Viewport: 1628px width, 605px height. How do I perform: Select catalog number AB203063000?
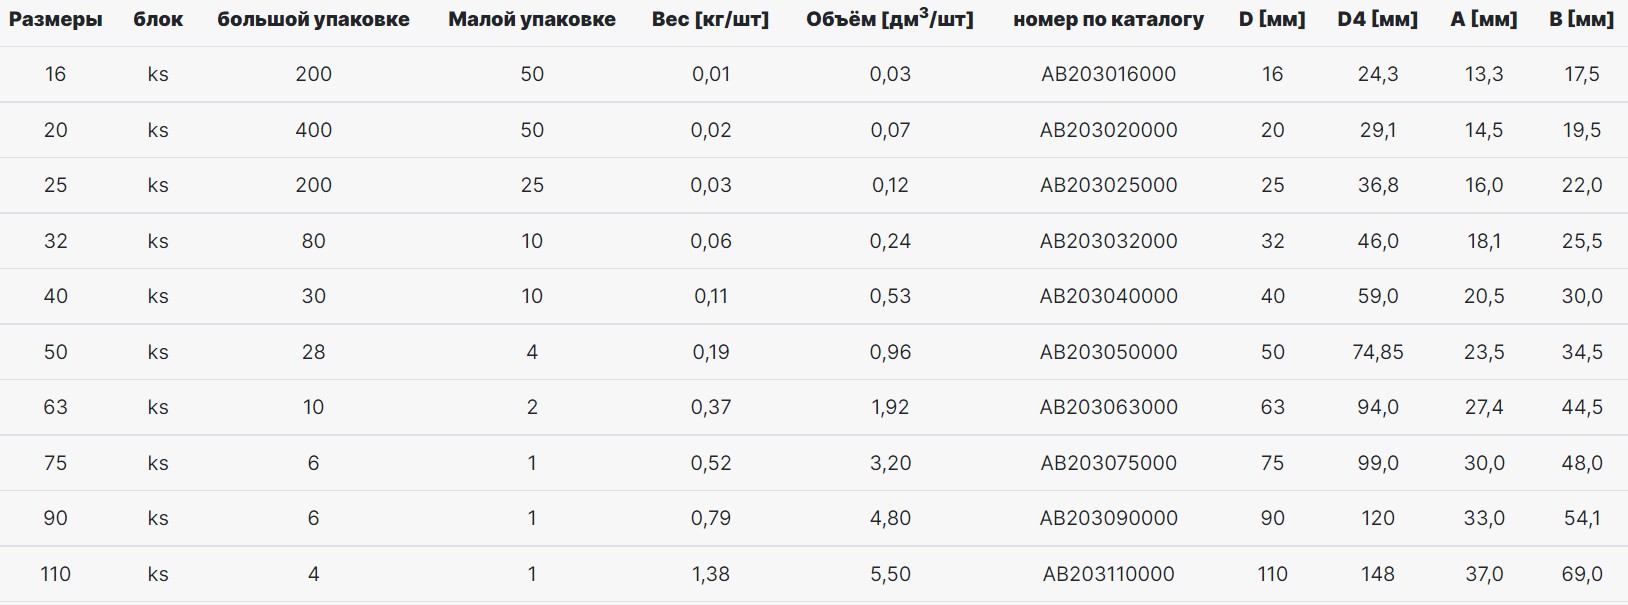pos(1108,407)
